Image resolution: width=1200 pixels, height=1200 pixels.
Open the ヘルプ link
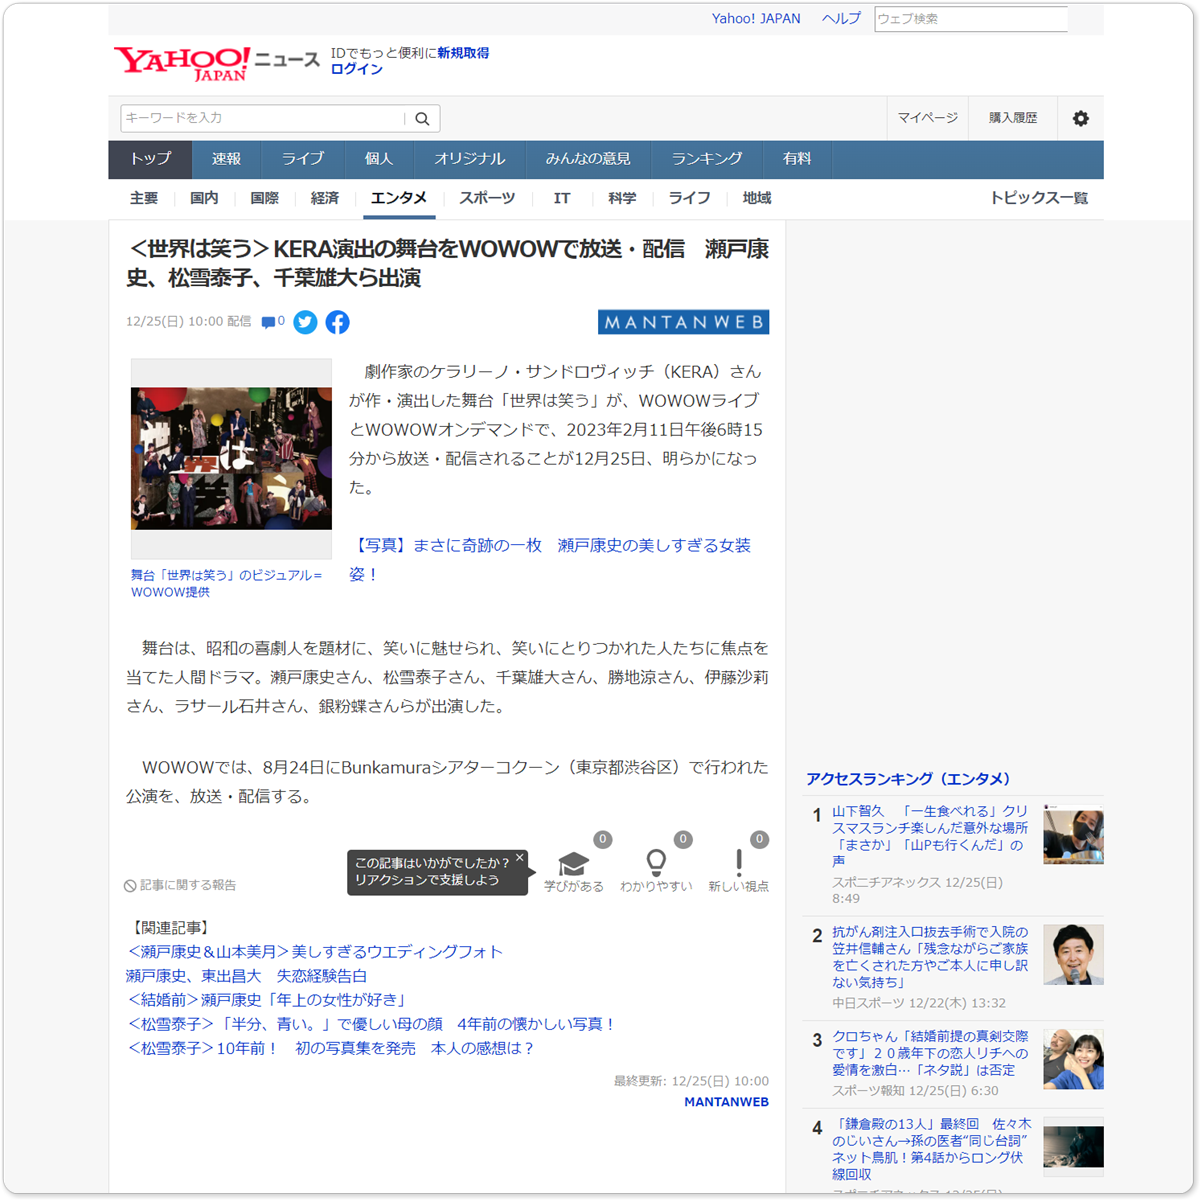841,19
